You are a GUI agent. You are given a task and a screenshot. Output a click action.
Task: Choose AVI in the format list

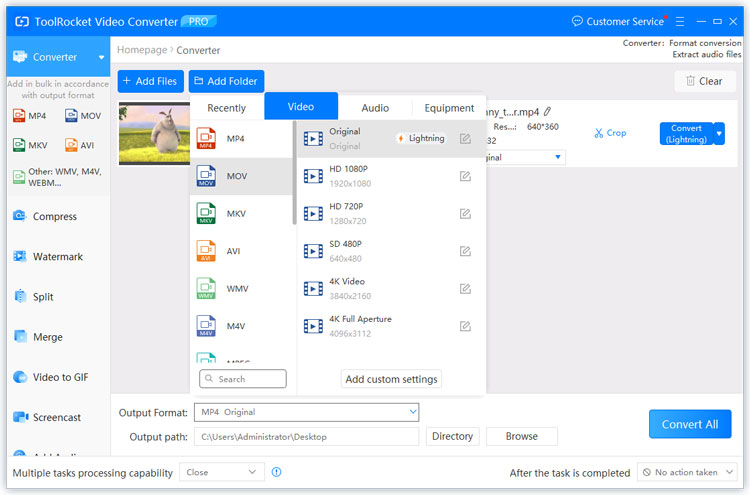point(241,251)
